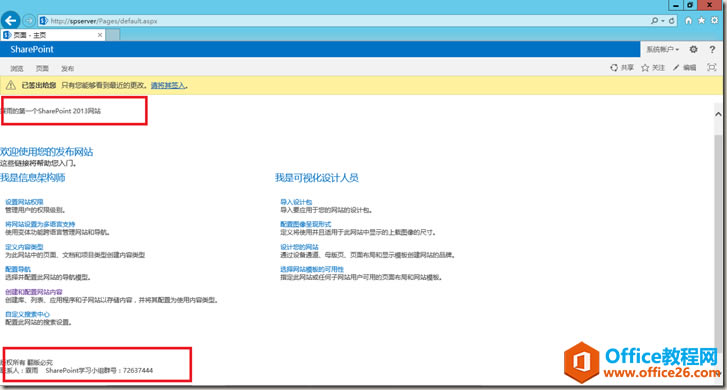The image size is (727, 390).
Task: Open Internet Explorer tools gear icon
Action: click(714, 20)
